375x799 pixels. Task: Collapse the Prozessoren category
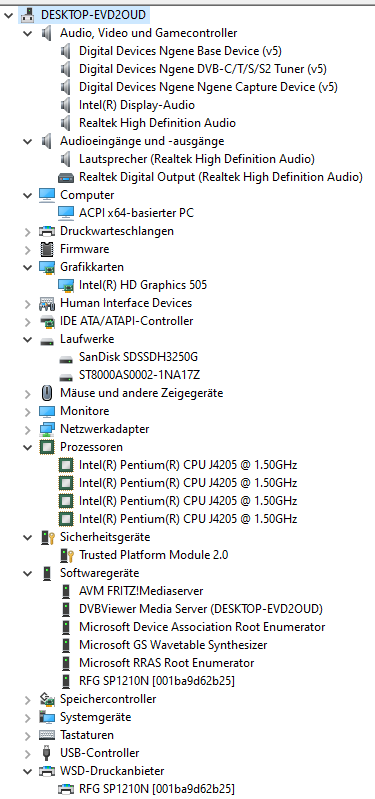tap(28, 447)
